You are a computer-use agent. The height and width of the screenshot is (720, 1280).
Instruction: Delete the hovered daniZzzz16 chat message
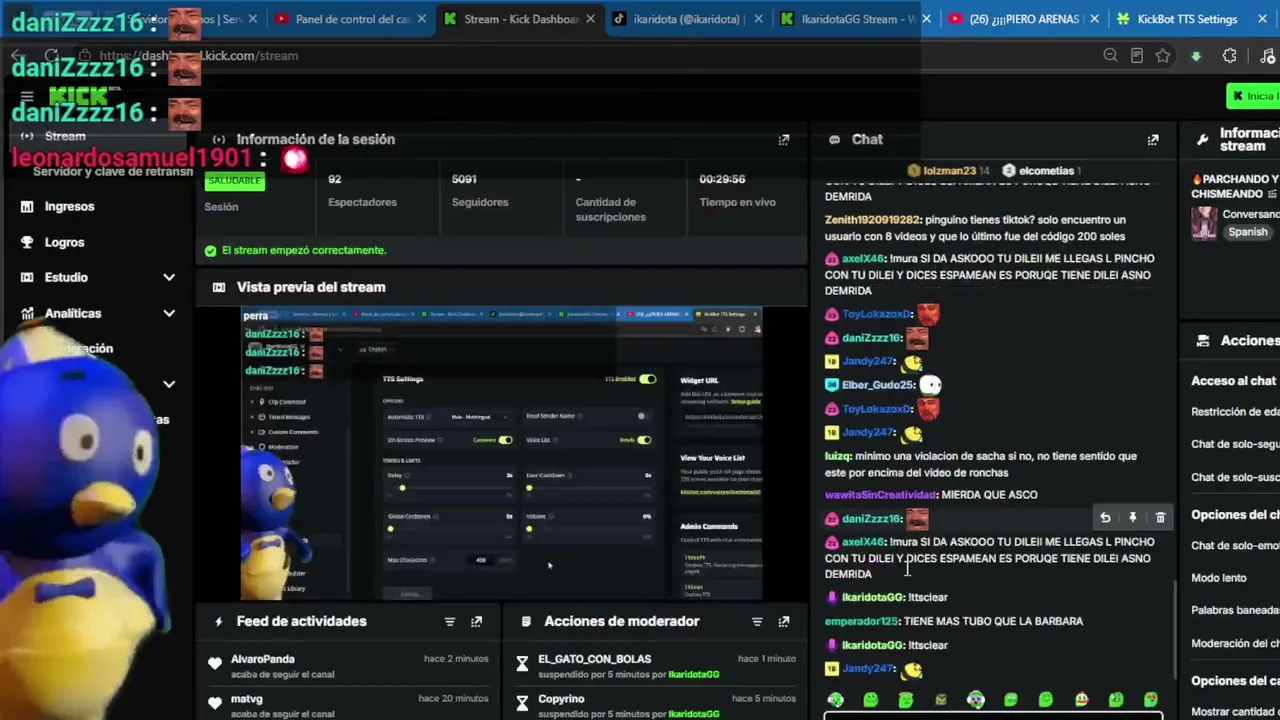click(x=1160, y=518)
